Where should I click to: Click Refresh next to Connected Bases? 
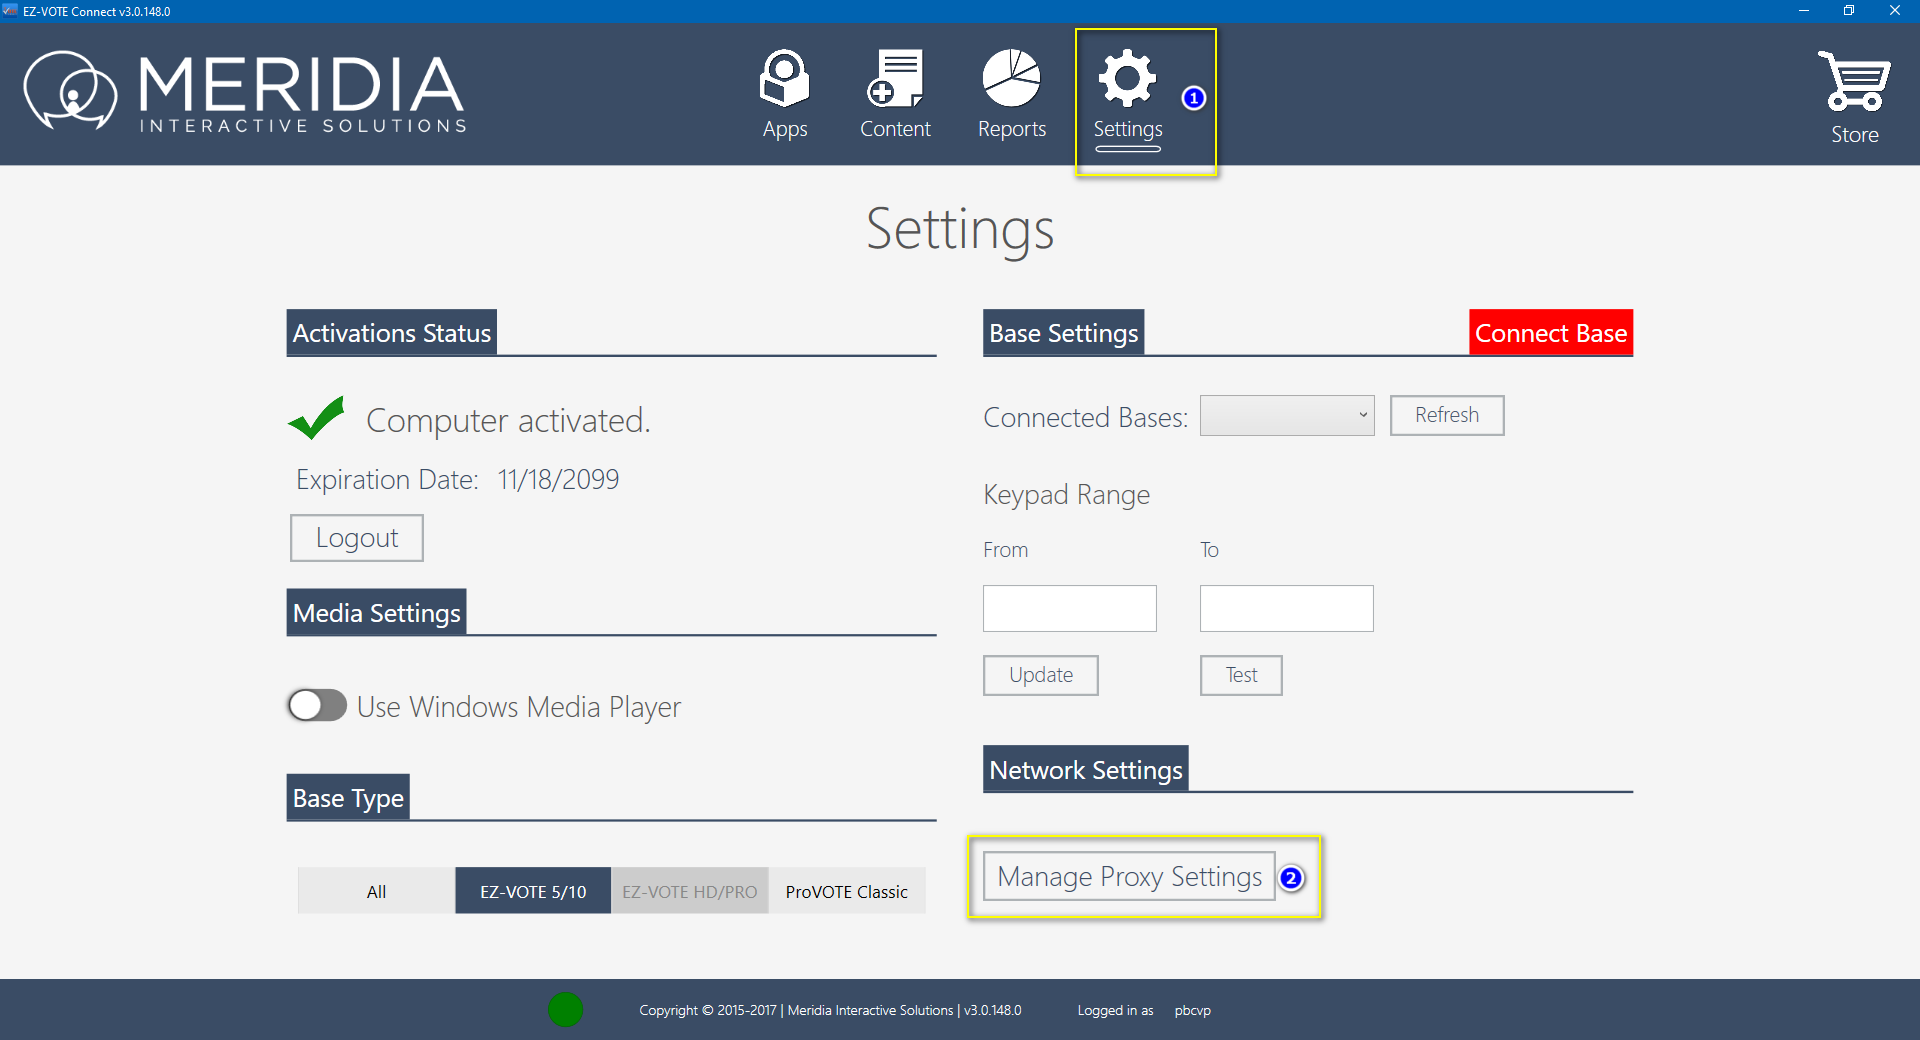(x=1447, y=415)
